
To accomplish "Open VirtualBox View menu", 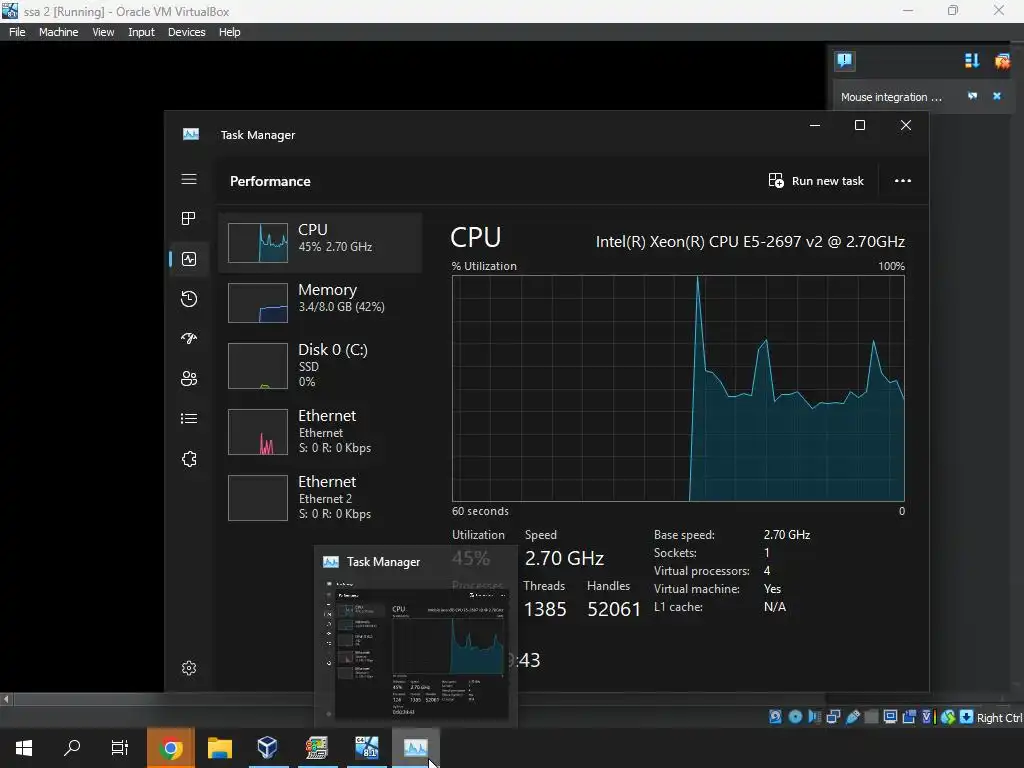I will click(x=103, y=32).
